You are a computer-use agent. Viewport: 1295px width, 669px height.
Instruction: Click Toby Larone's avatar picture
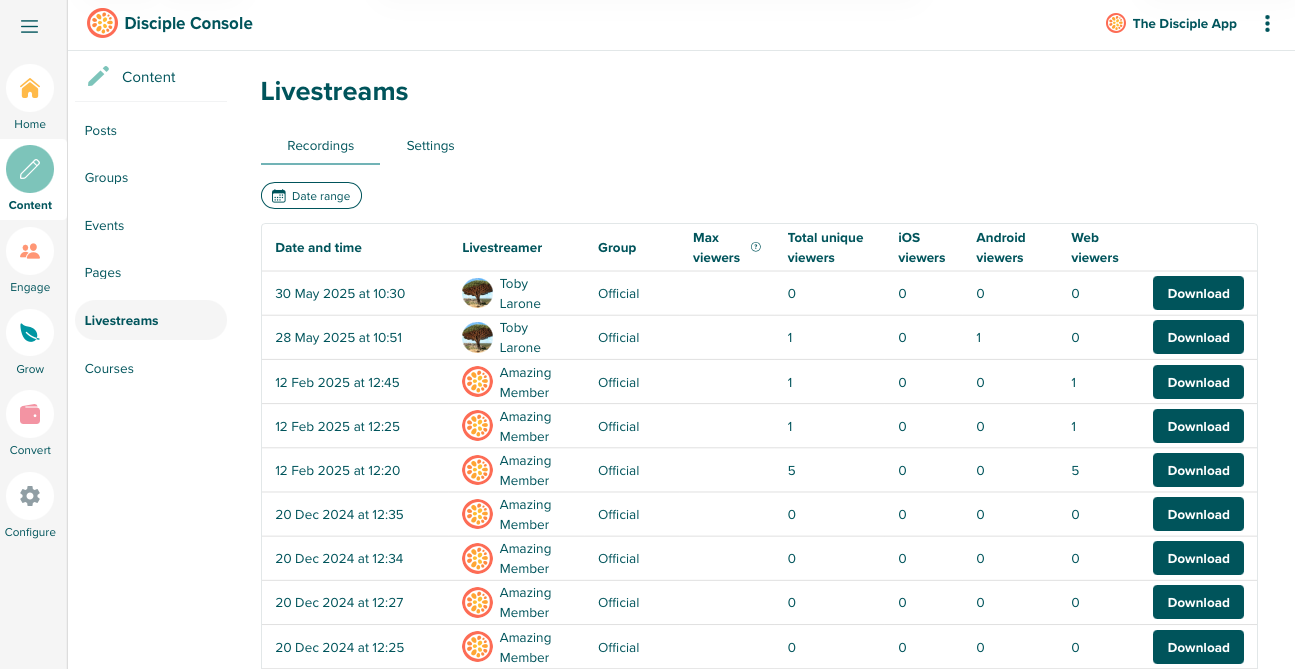point(477,293)
